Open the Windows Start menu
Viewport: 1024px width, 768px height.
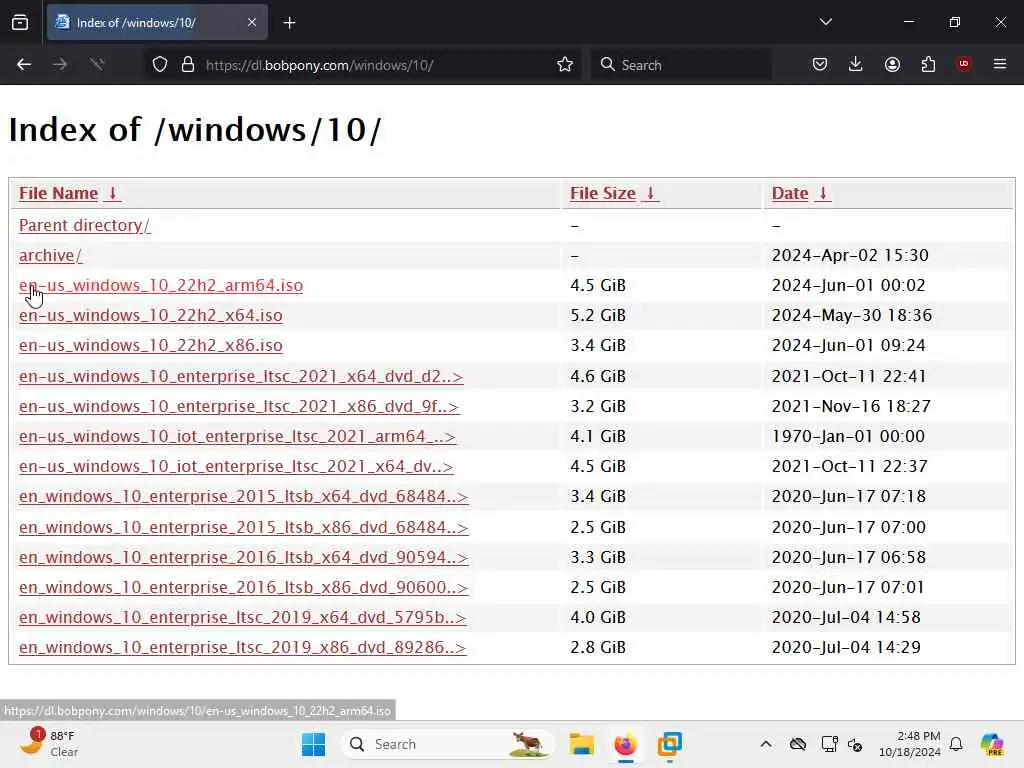pos(313,744)
